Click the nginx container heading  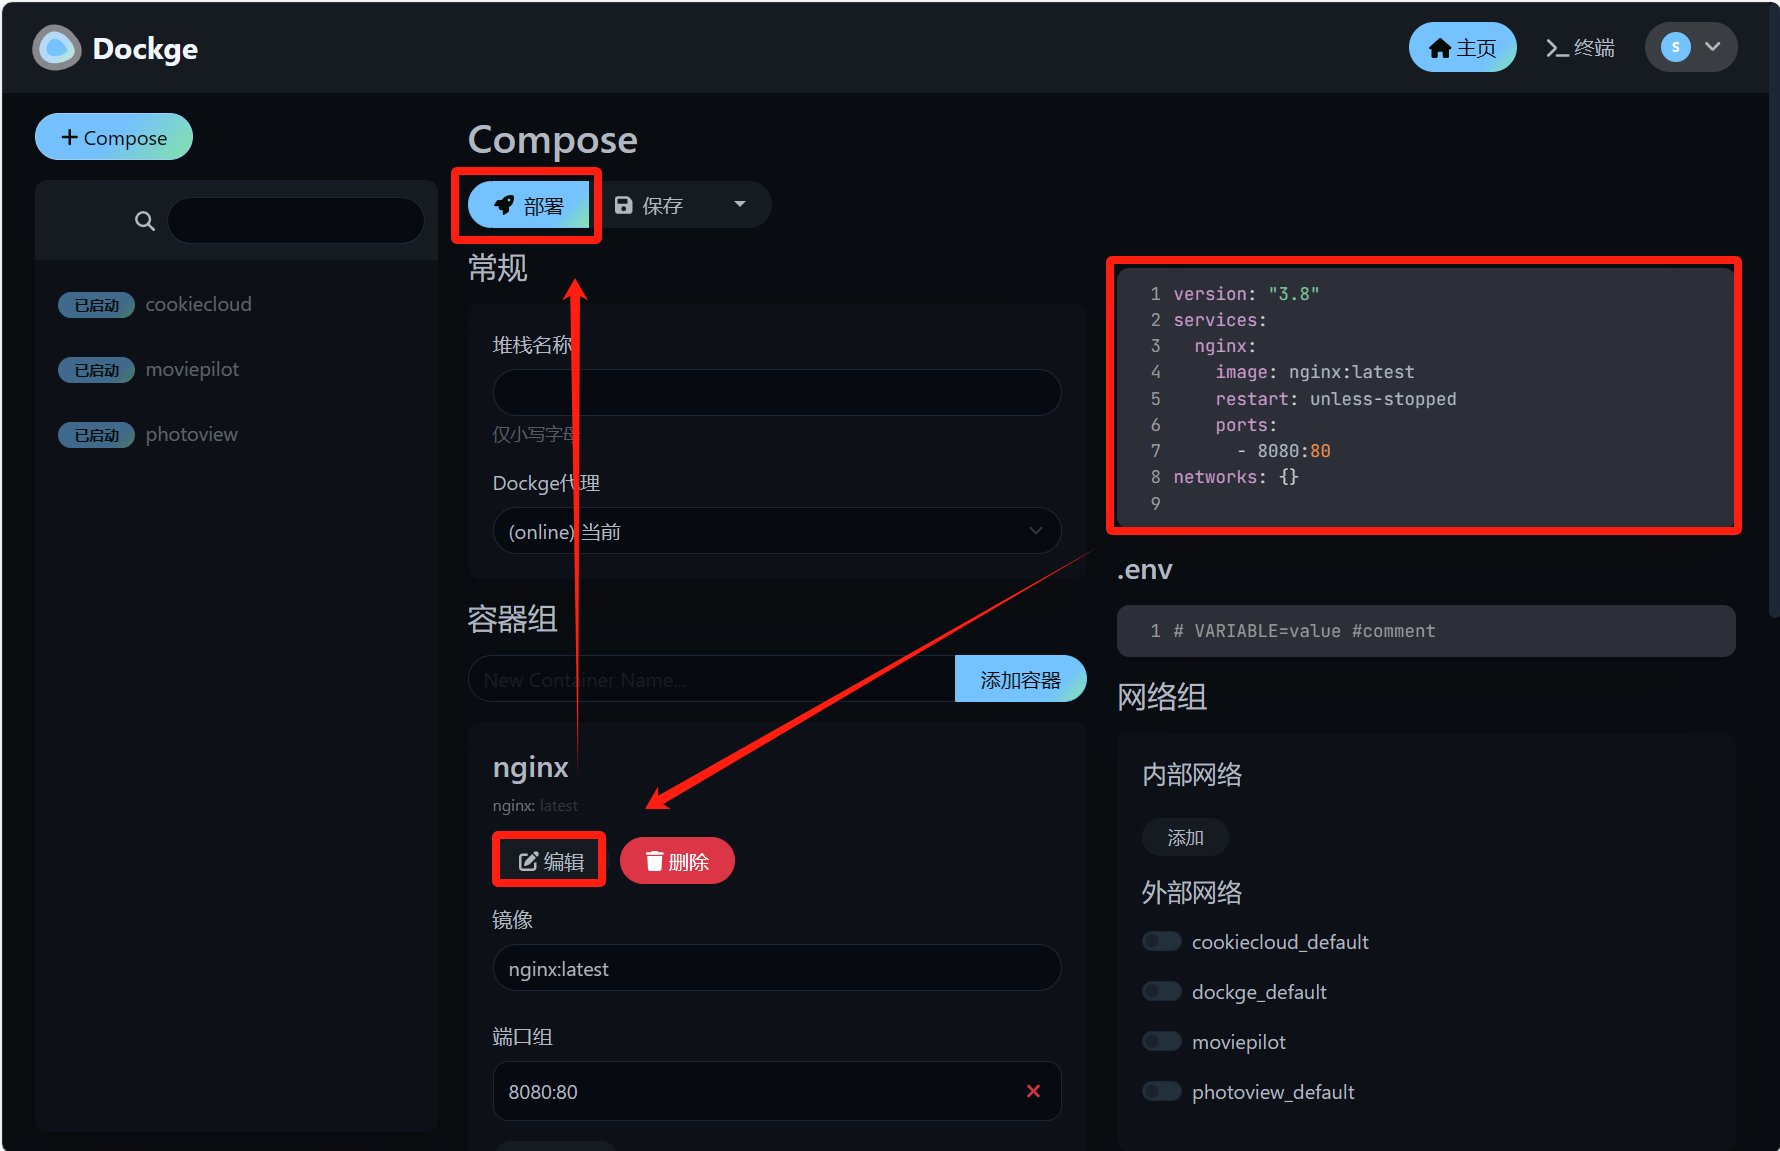530,767
